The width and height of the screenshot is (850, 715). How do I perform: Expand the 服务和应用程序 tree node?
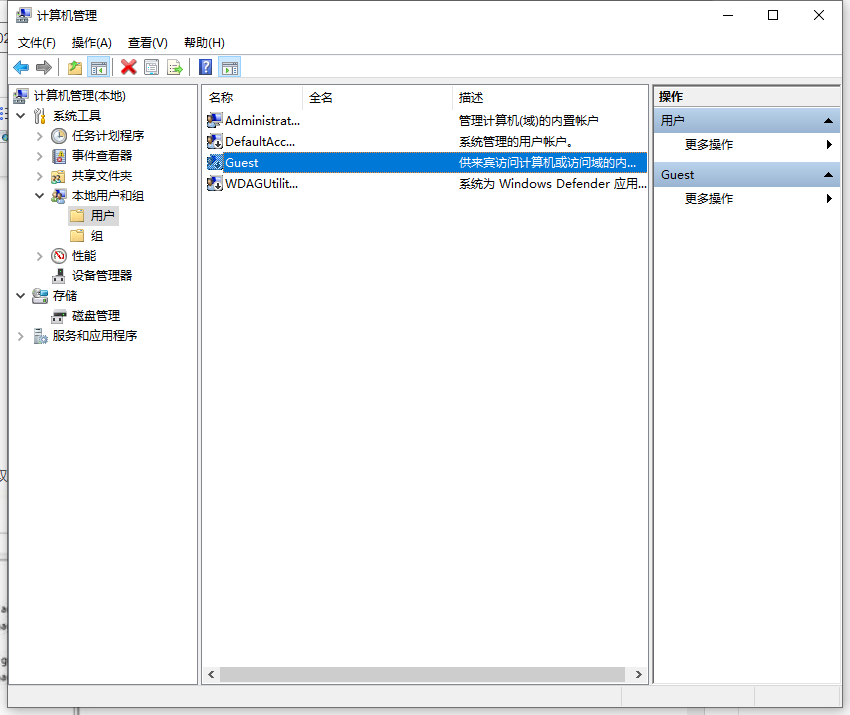21,336
